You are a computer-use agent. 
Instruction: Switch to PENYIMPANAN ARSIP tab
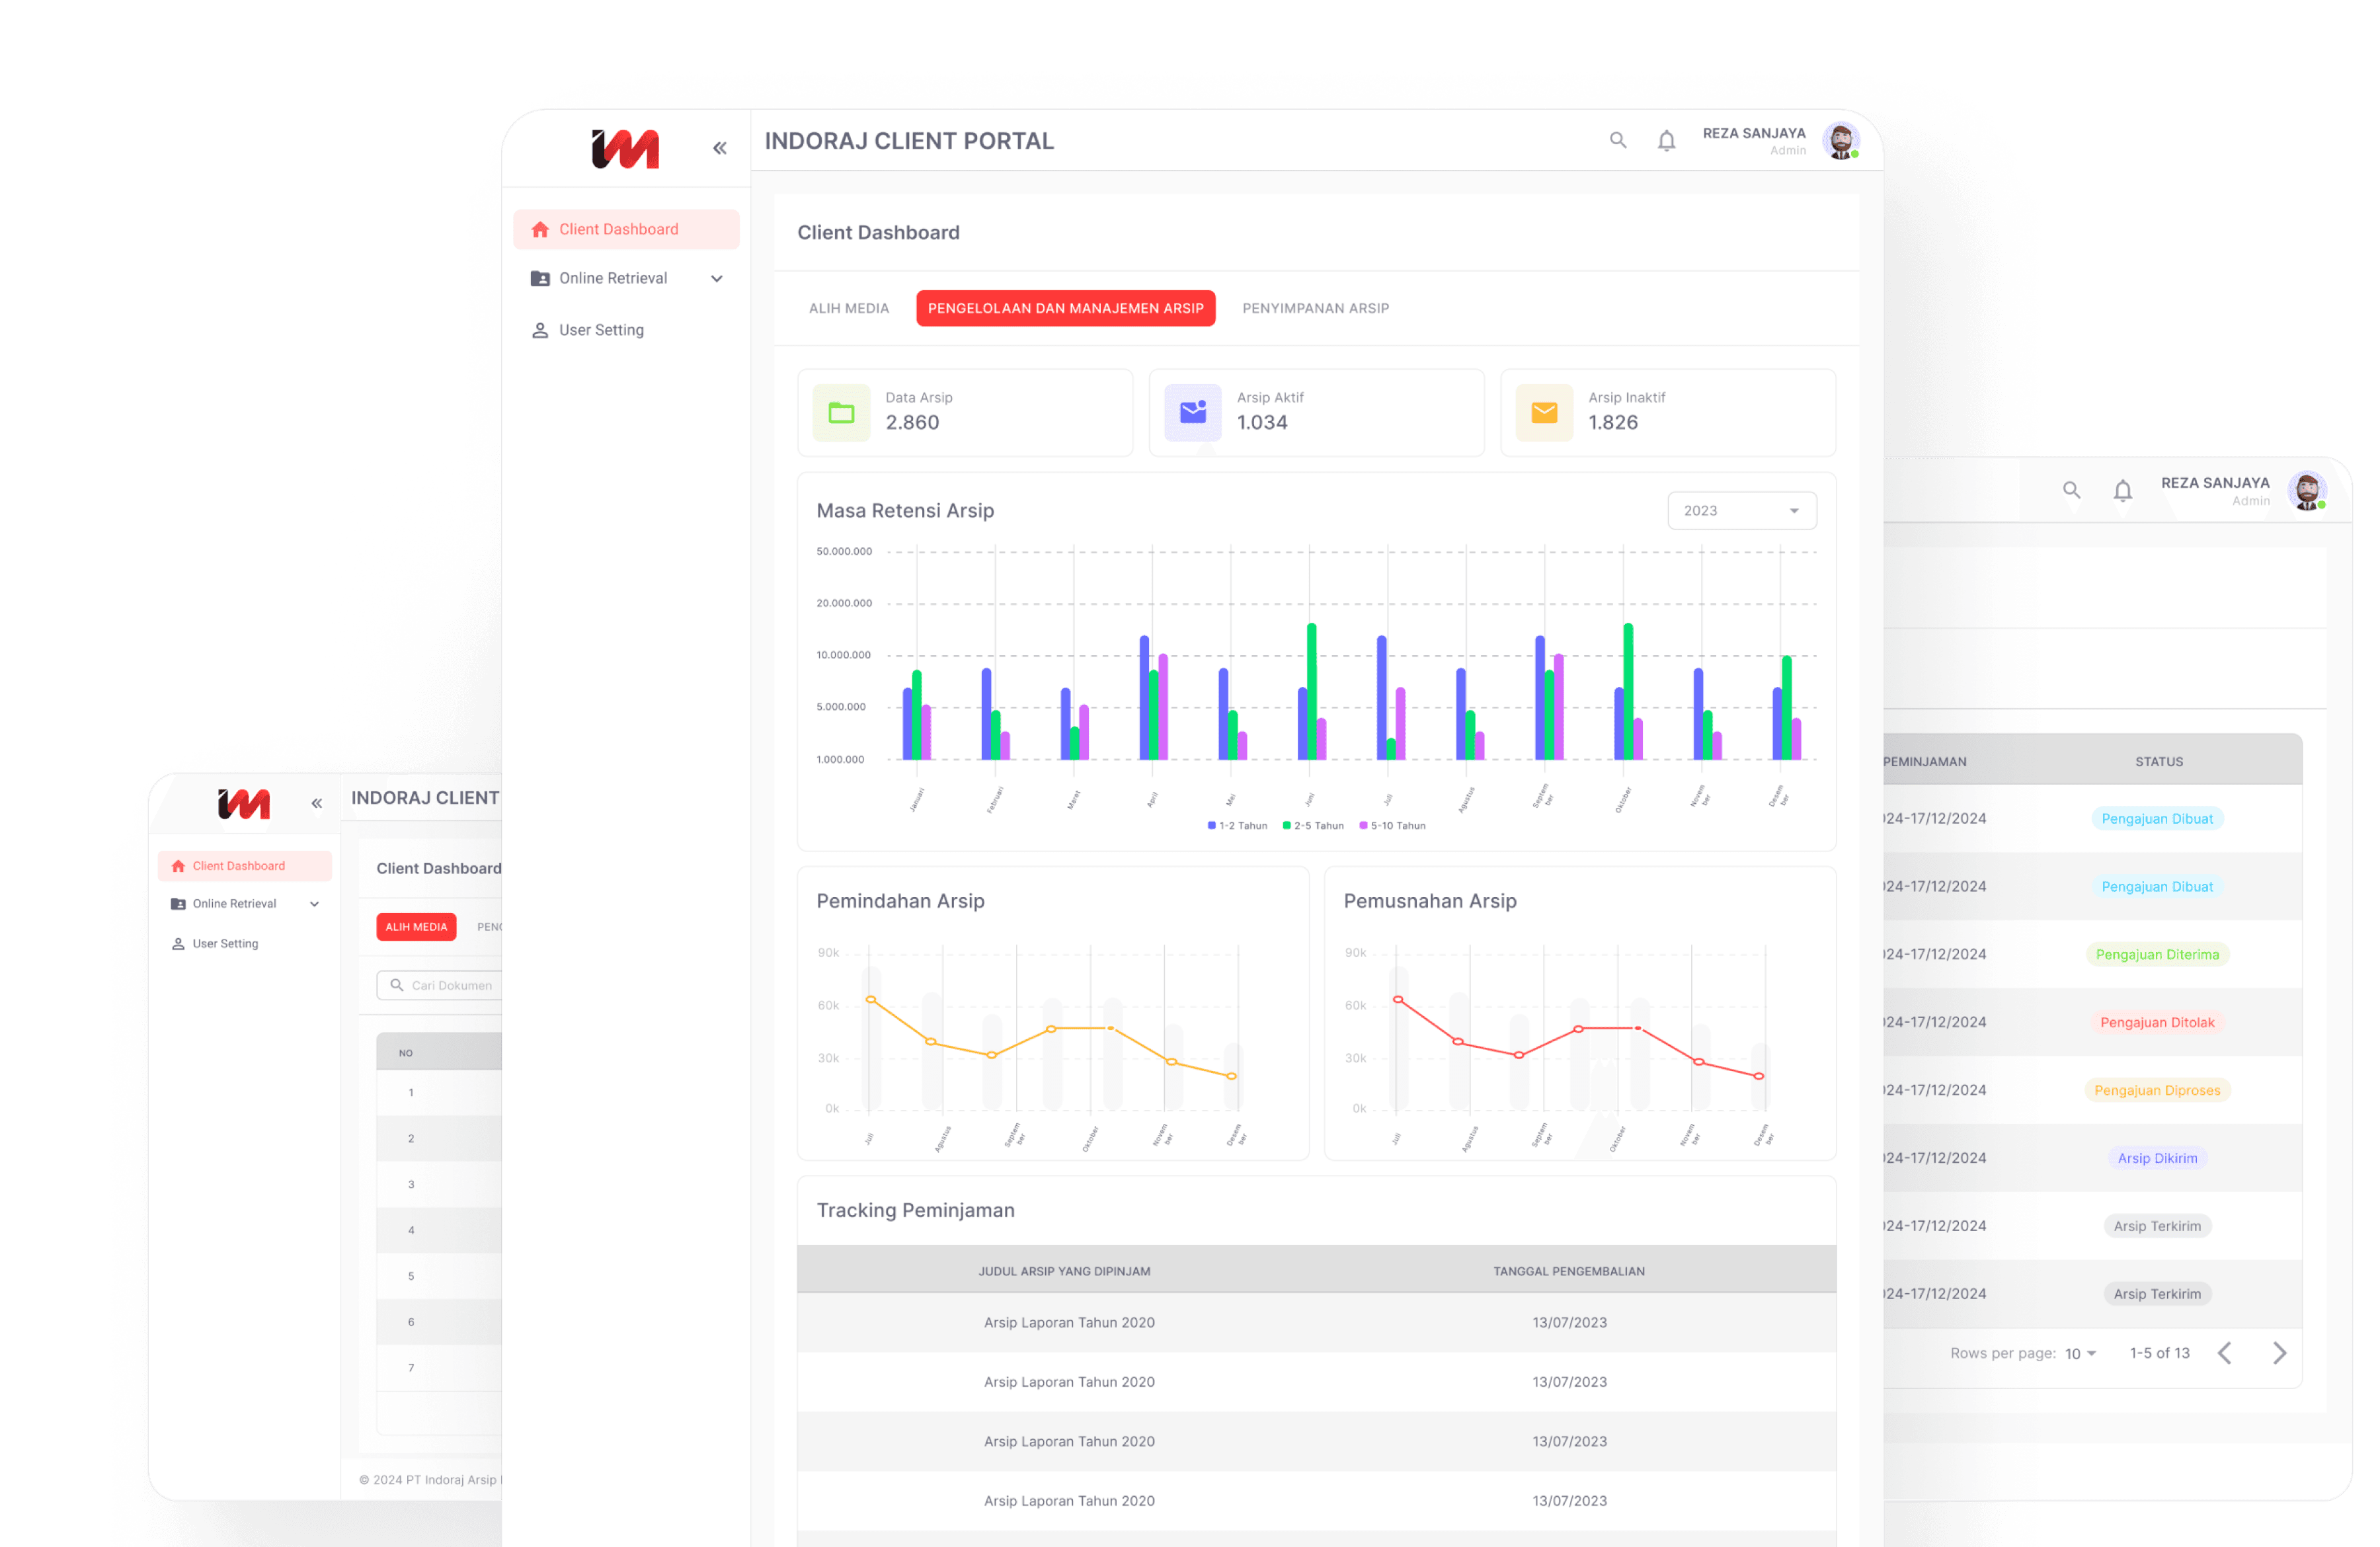pos(1315,308)
